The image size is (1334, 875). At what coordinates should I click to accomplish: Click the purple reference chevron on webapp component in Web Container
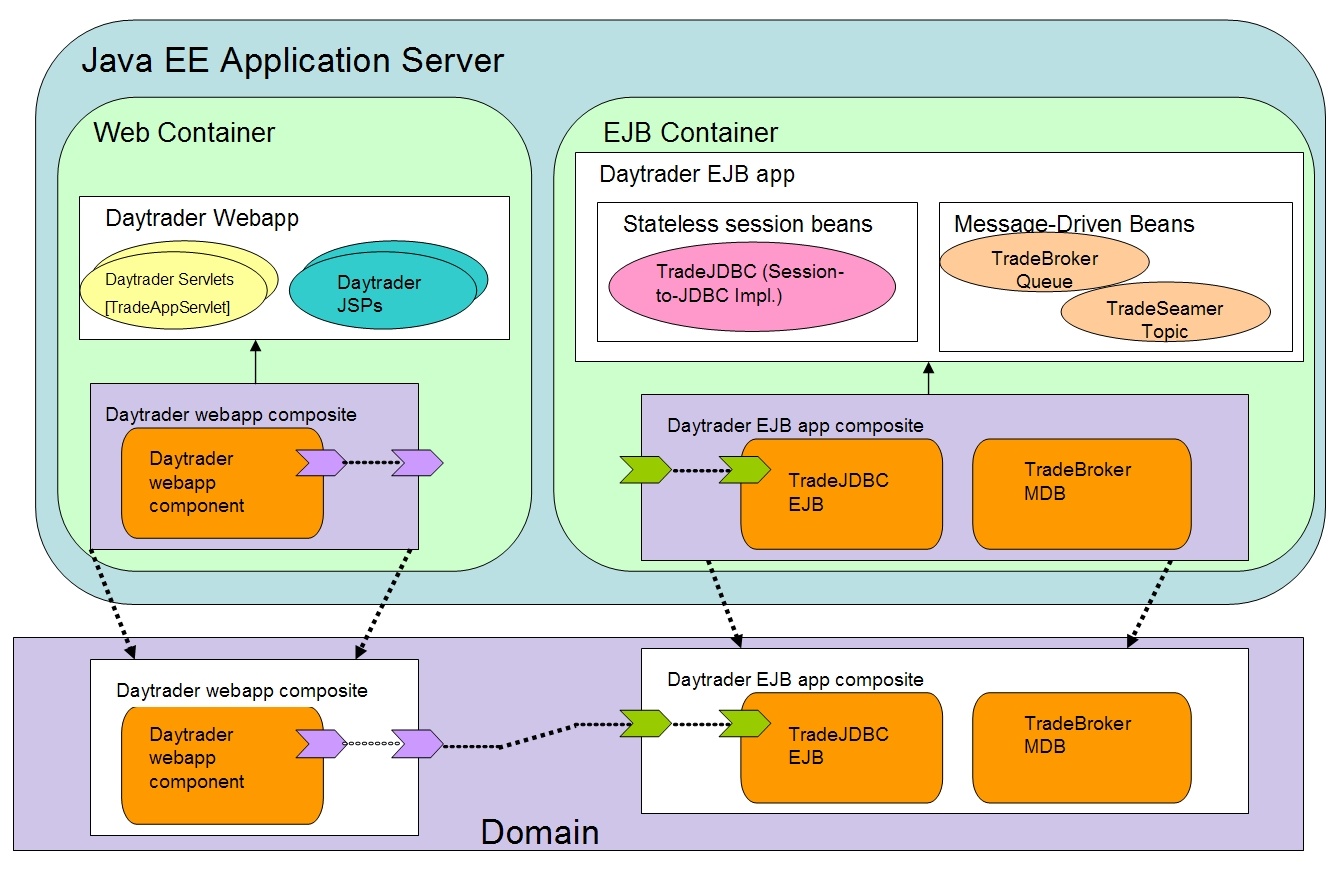(321, 462)
